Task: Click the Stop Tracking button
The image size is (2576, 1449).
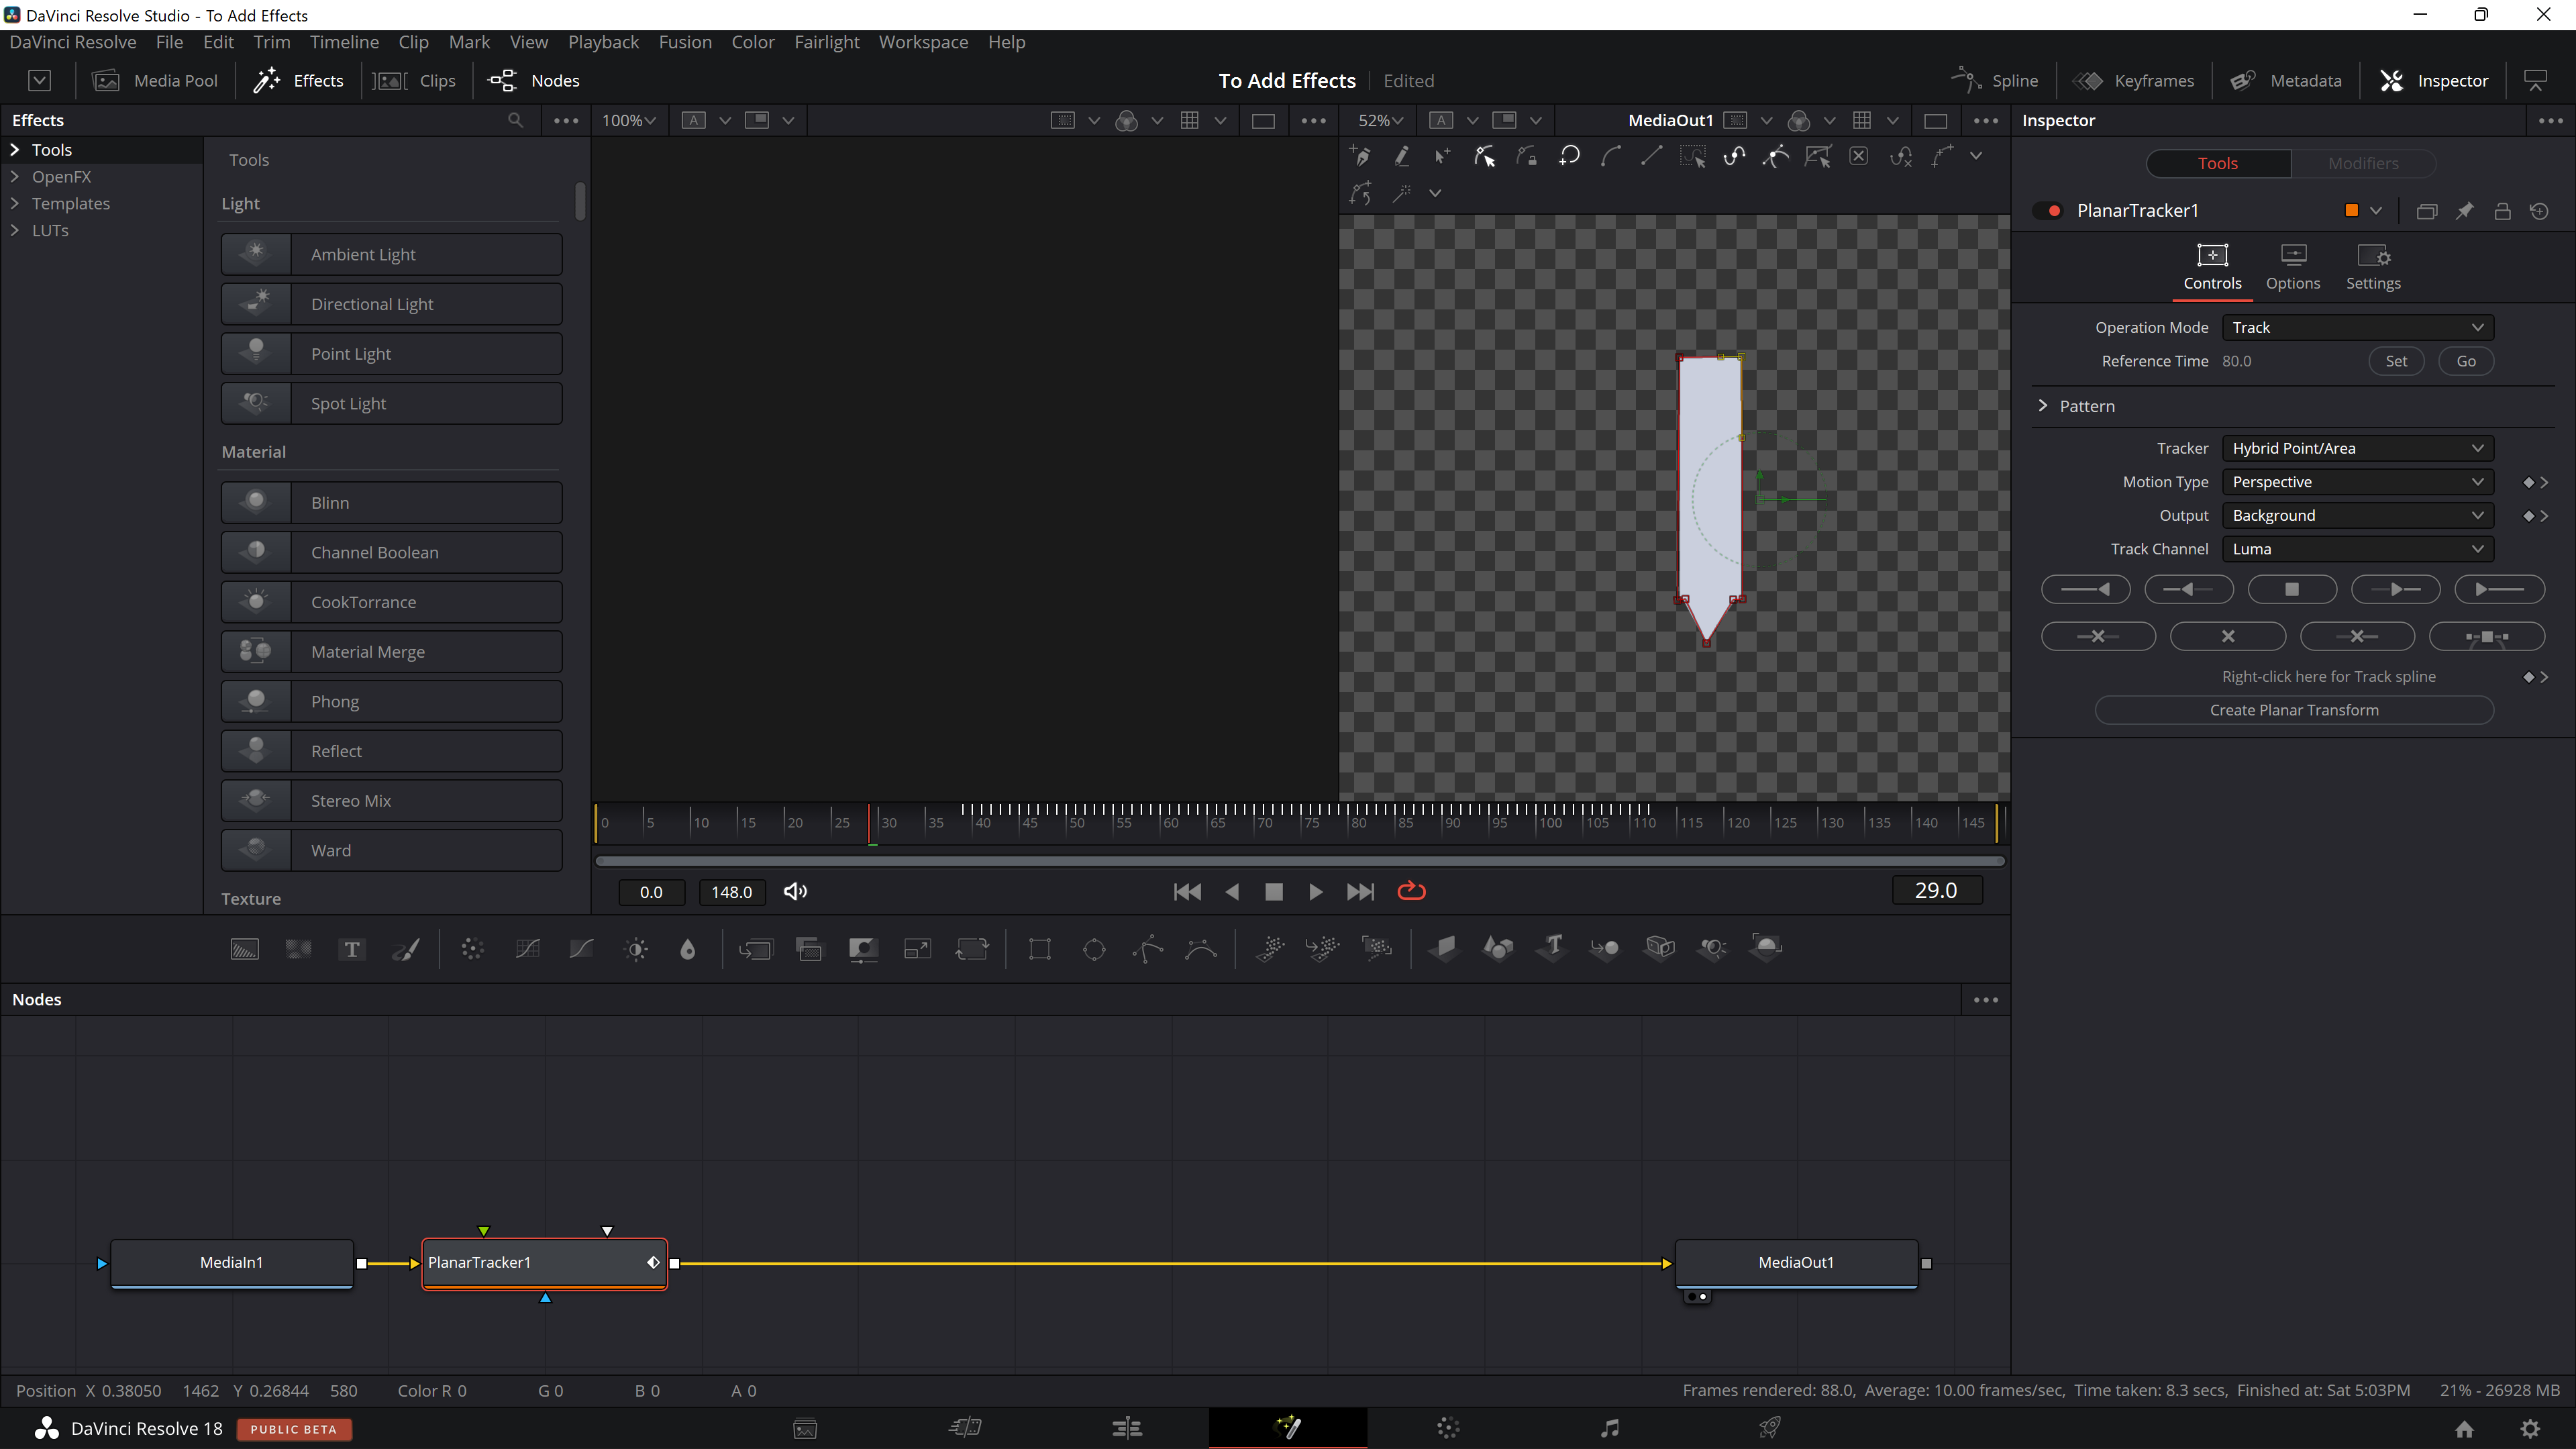Action: [x=2292, y=590]
